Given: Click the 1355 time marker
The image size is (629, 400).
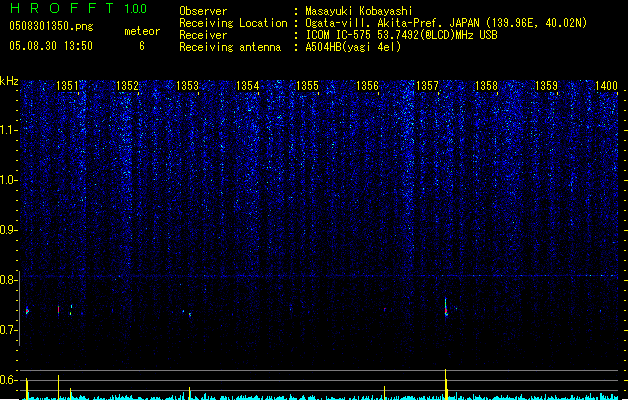Looking at the screenshot, I should (307, 86).
